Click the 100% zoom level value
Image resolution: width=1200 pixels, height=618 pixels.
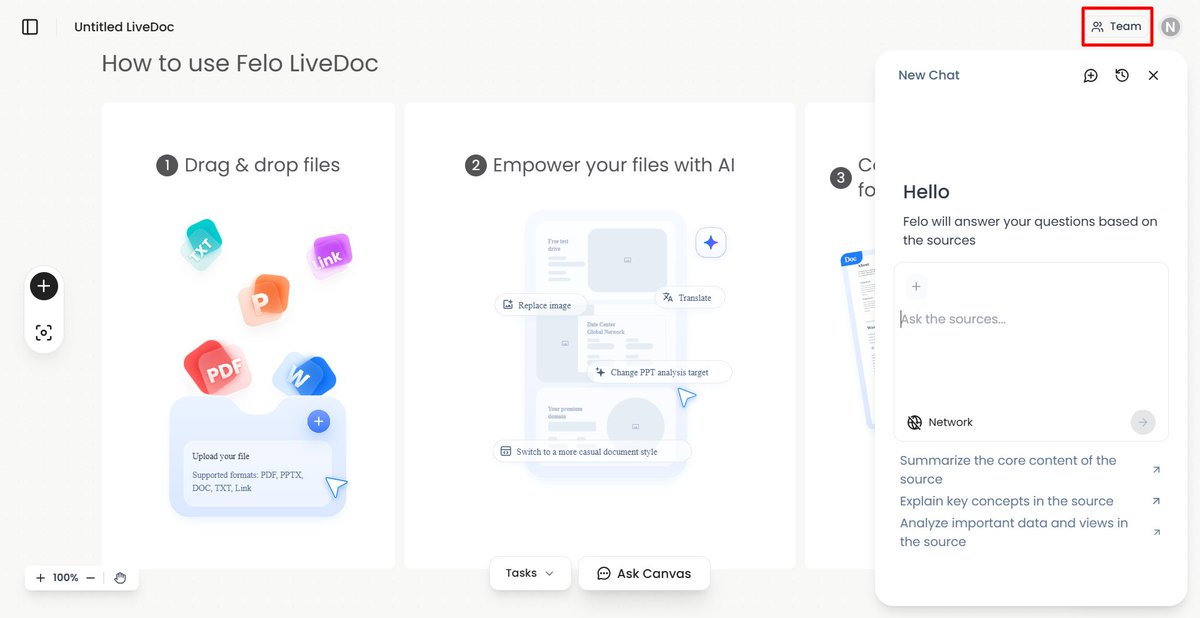tap(66, 578)
